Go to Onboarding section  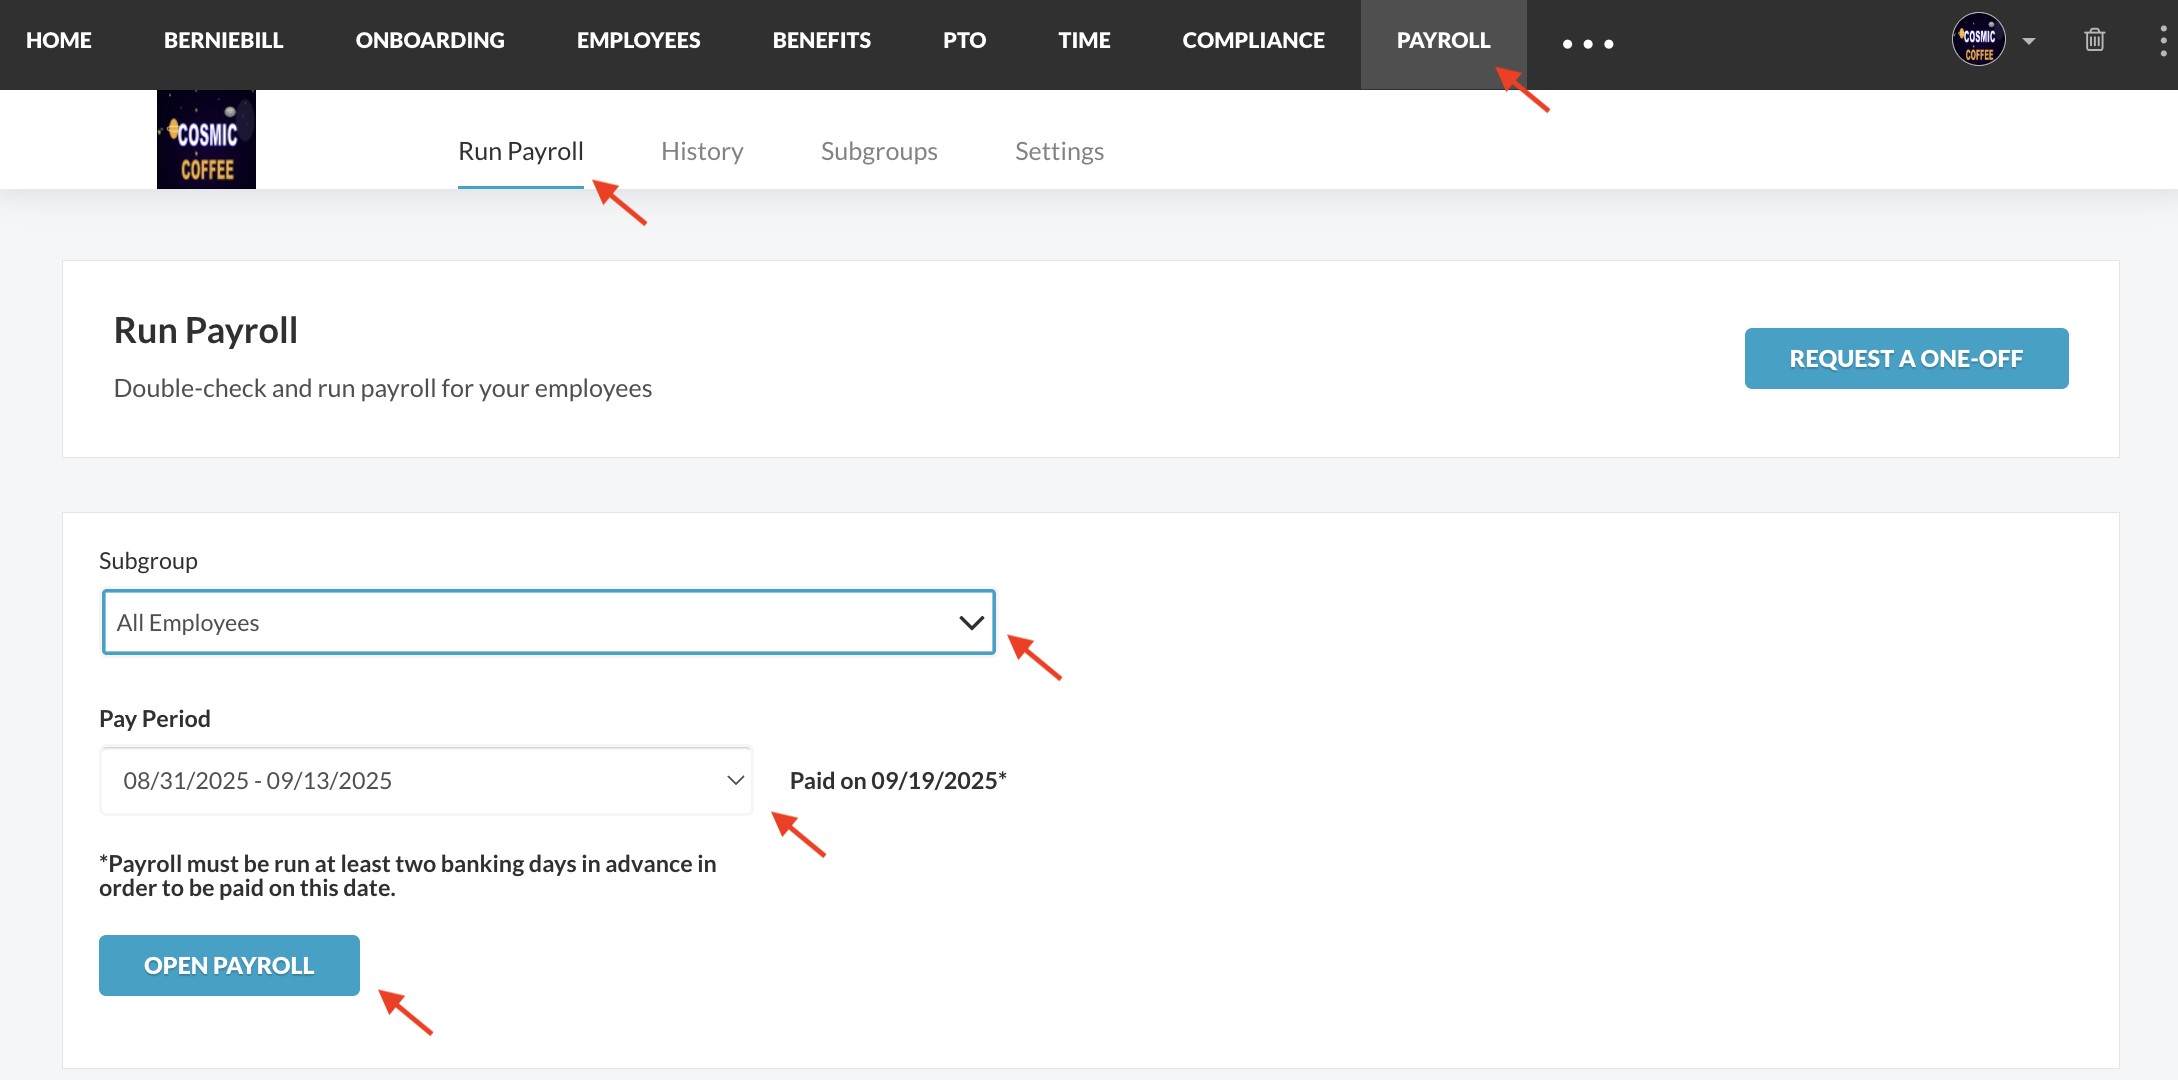[430, 40]
